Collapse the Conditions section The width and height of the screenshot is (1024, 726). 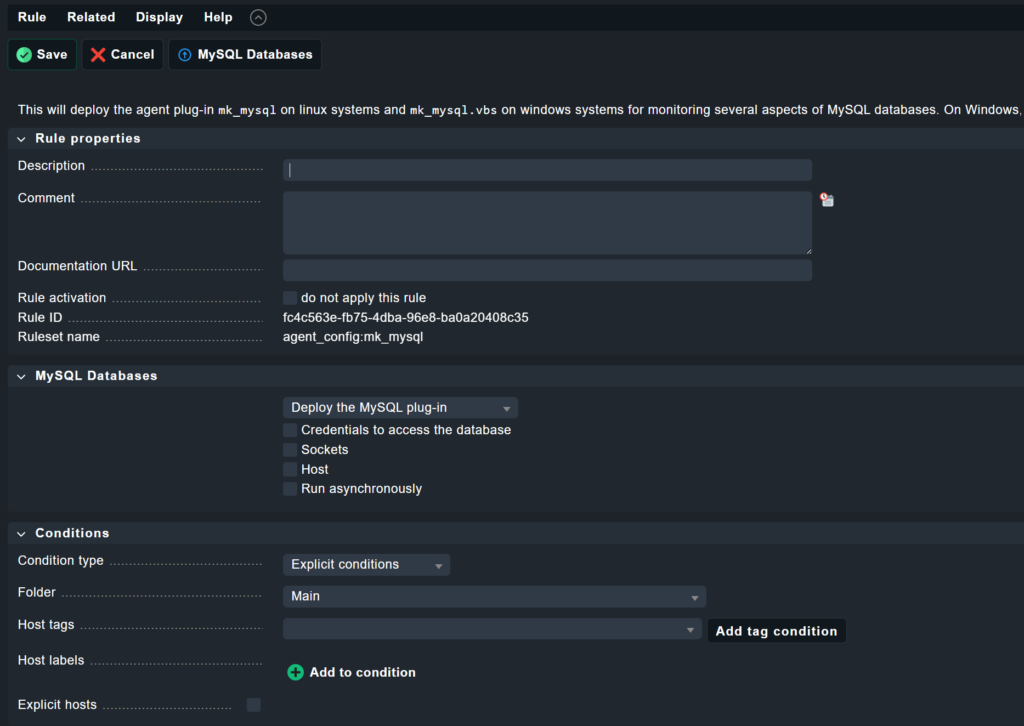(x=21, y=534)
